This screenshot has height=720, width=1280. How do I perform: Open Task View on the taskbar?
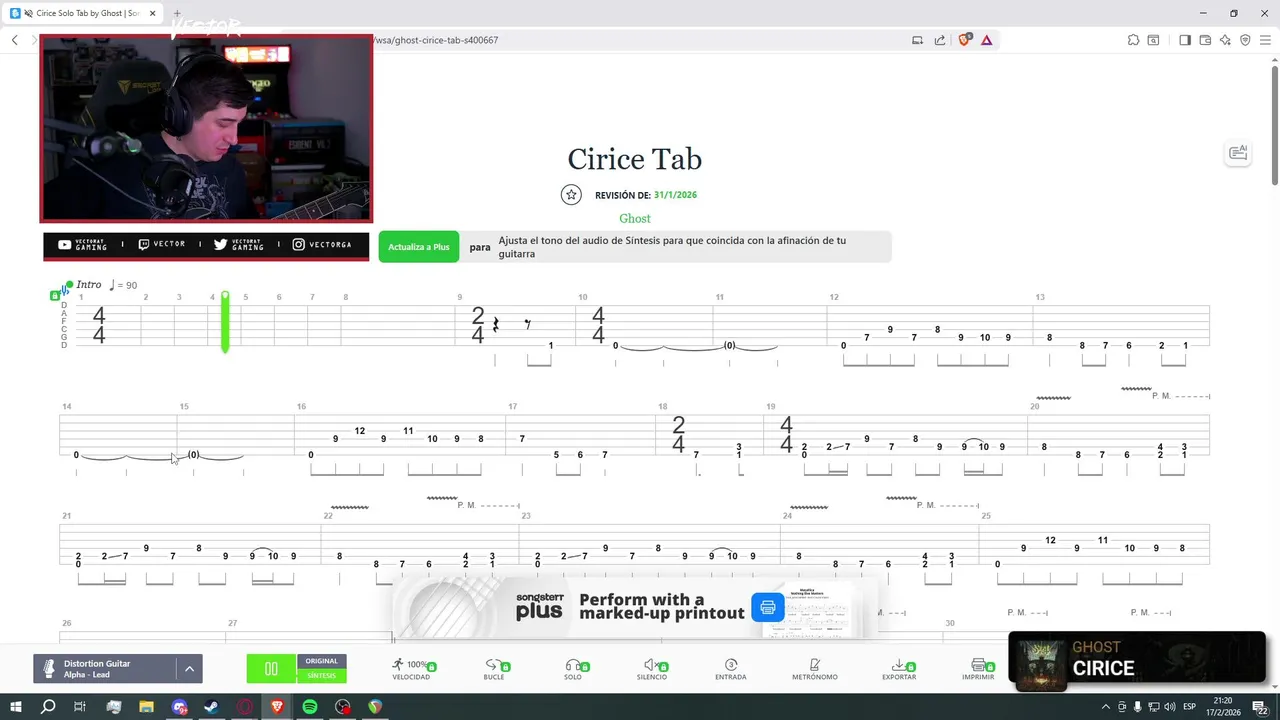click(x=80, y=707)
